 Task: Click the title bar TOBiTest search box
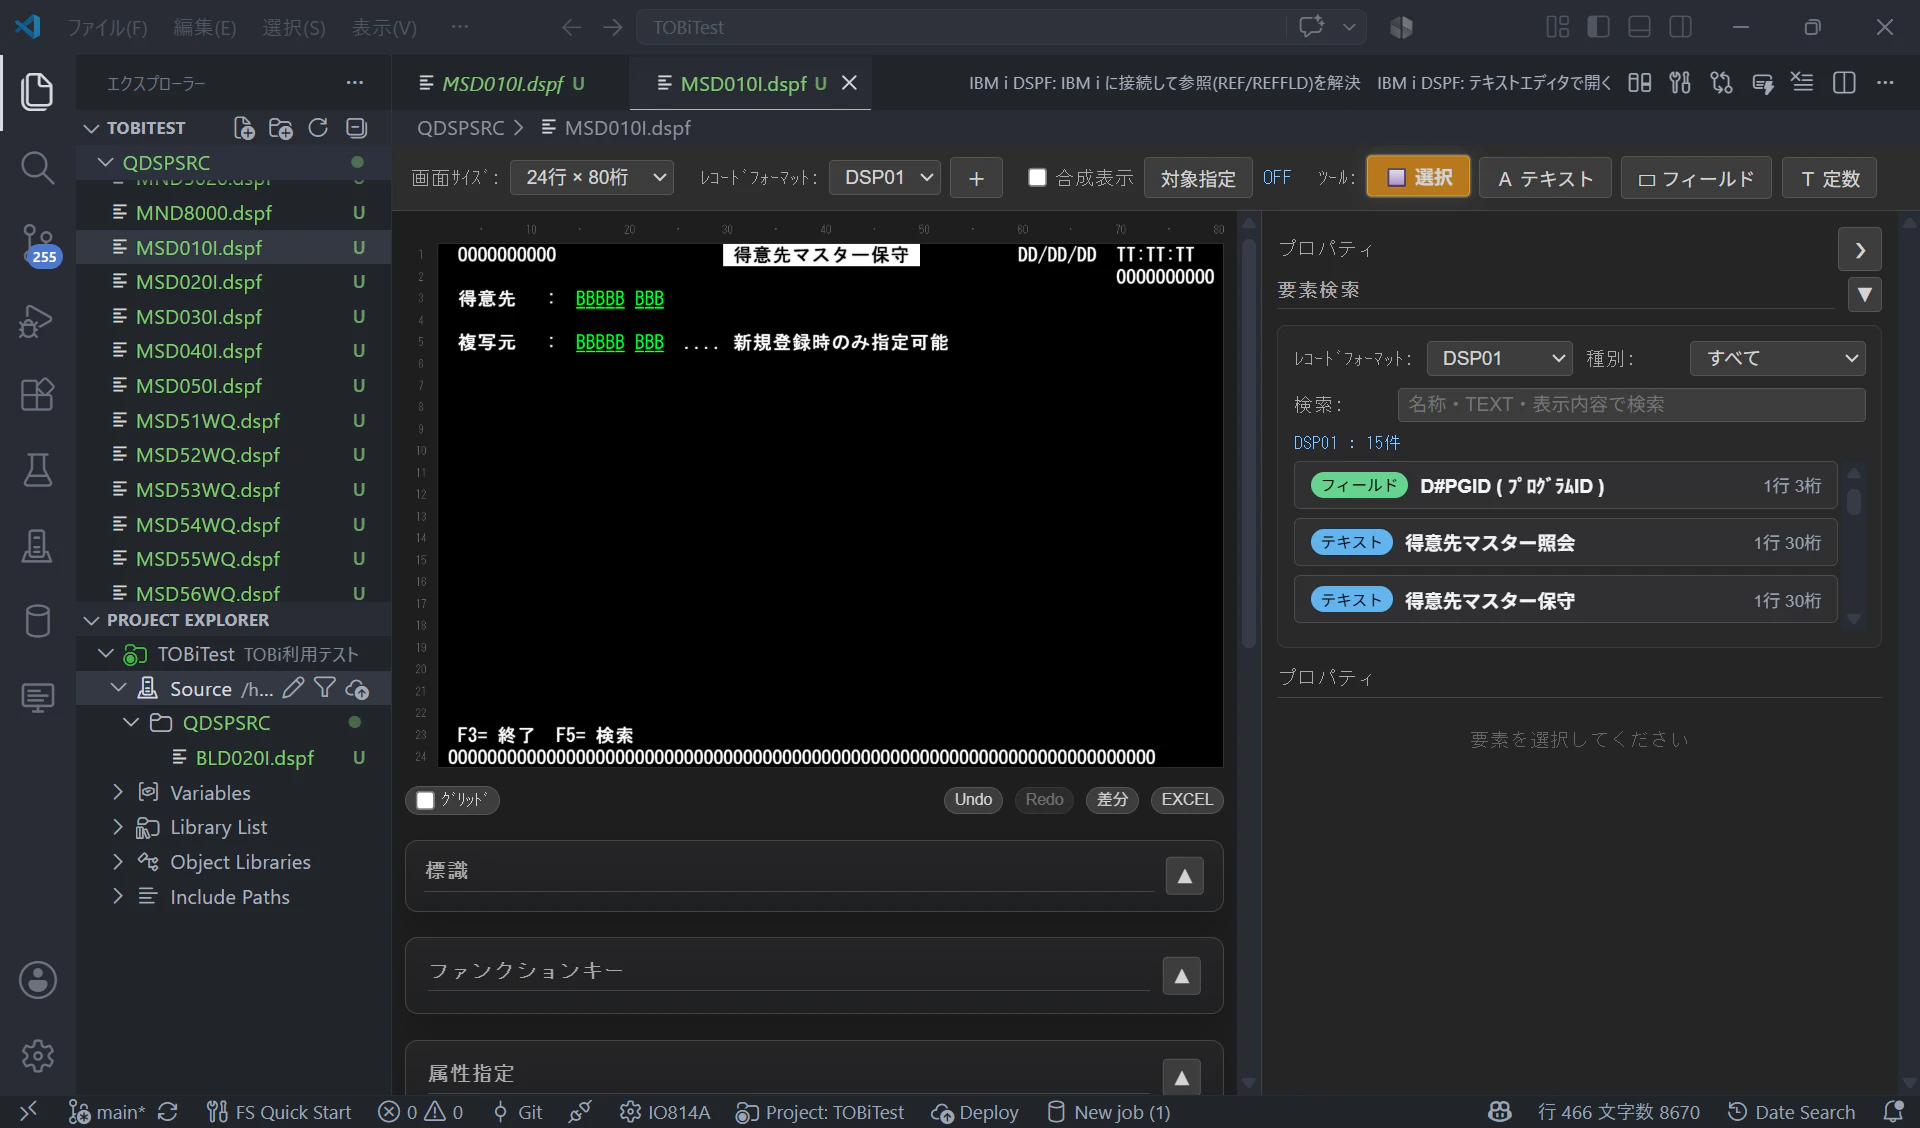pos(960,27)
